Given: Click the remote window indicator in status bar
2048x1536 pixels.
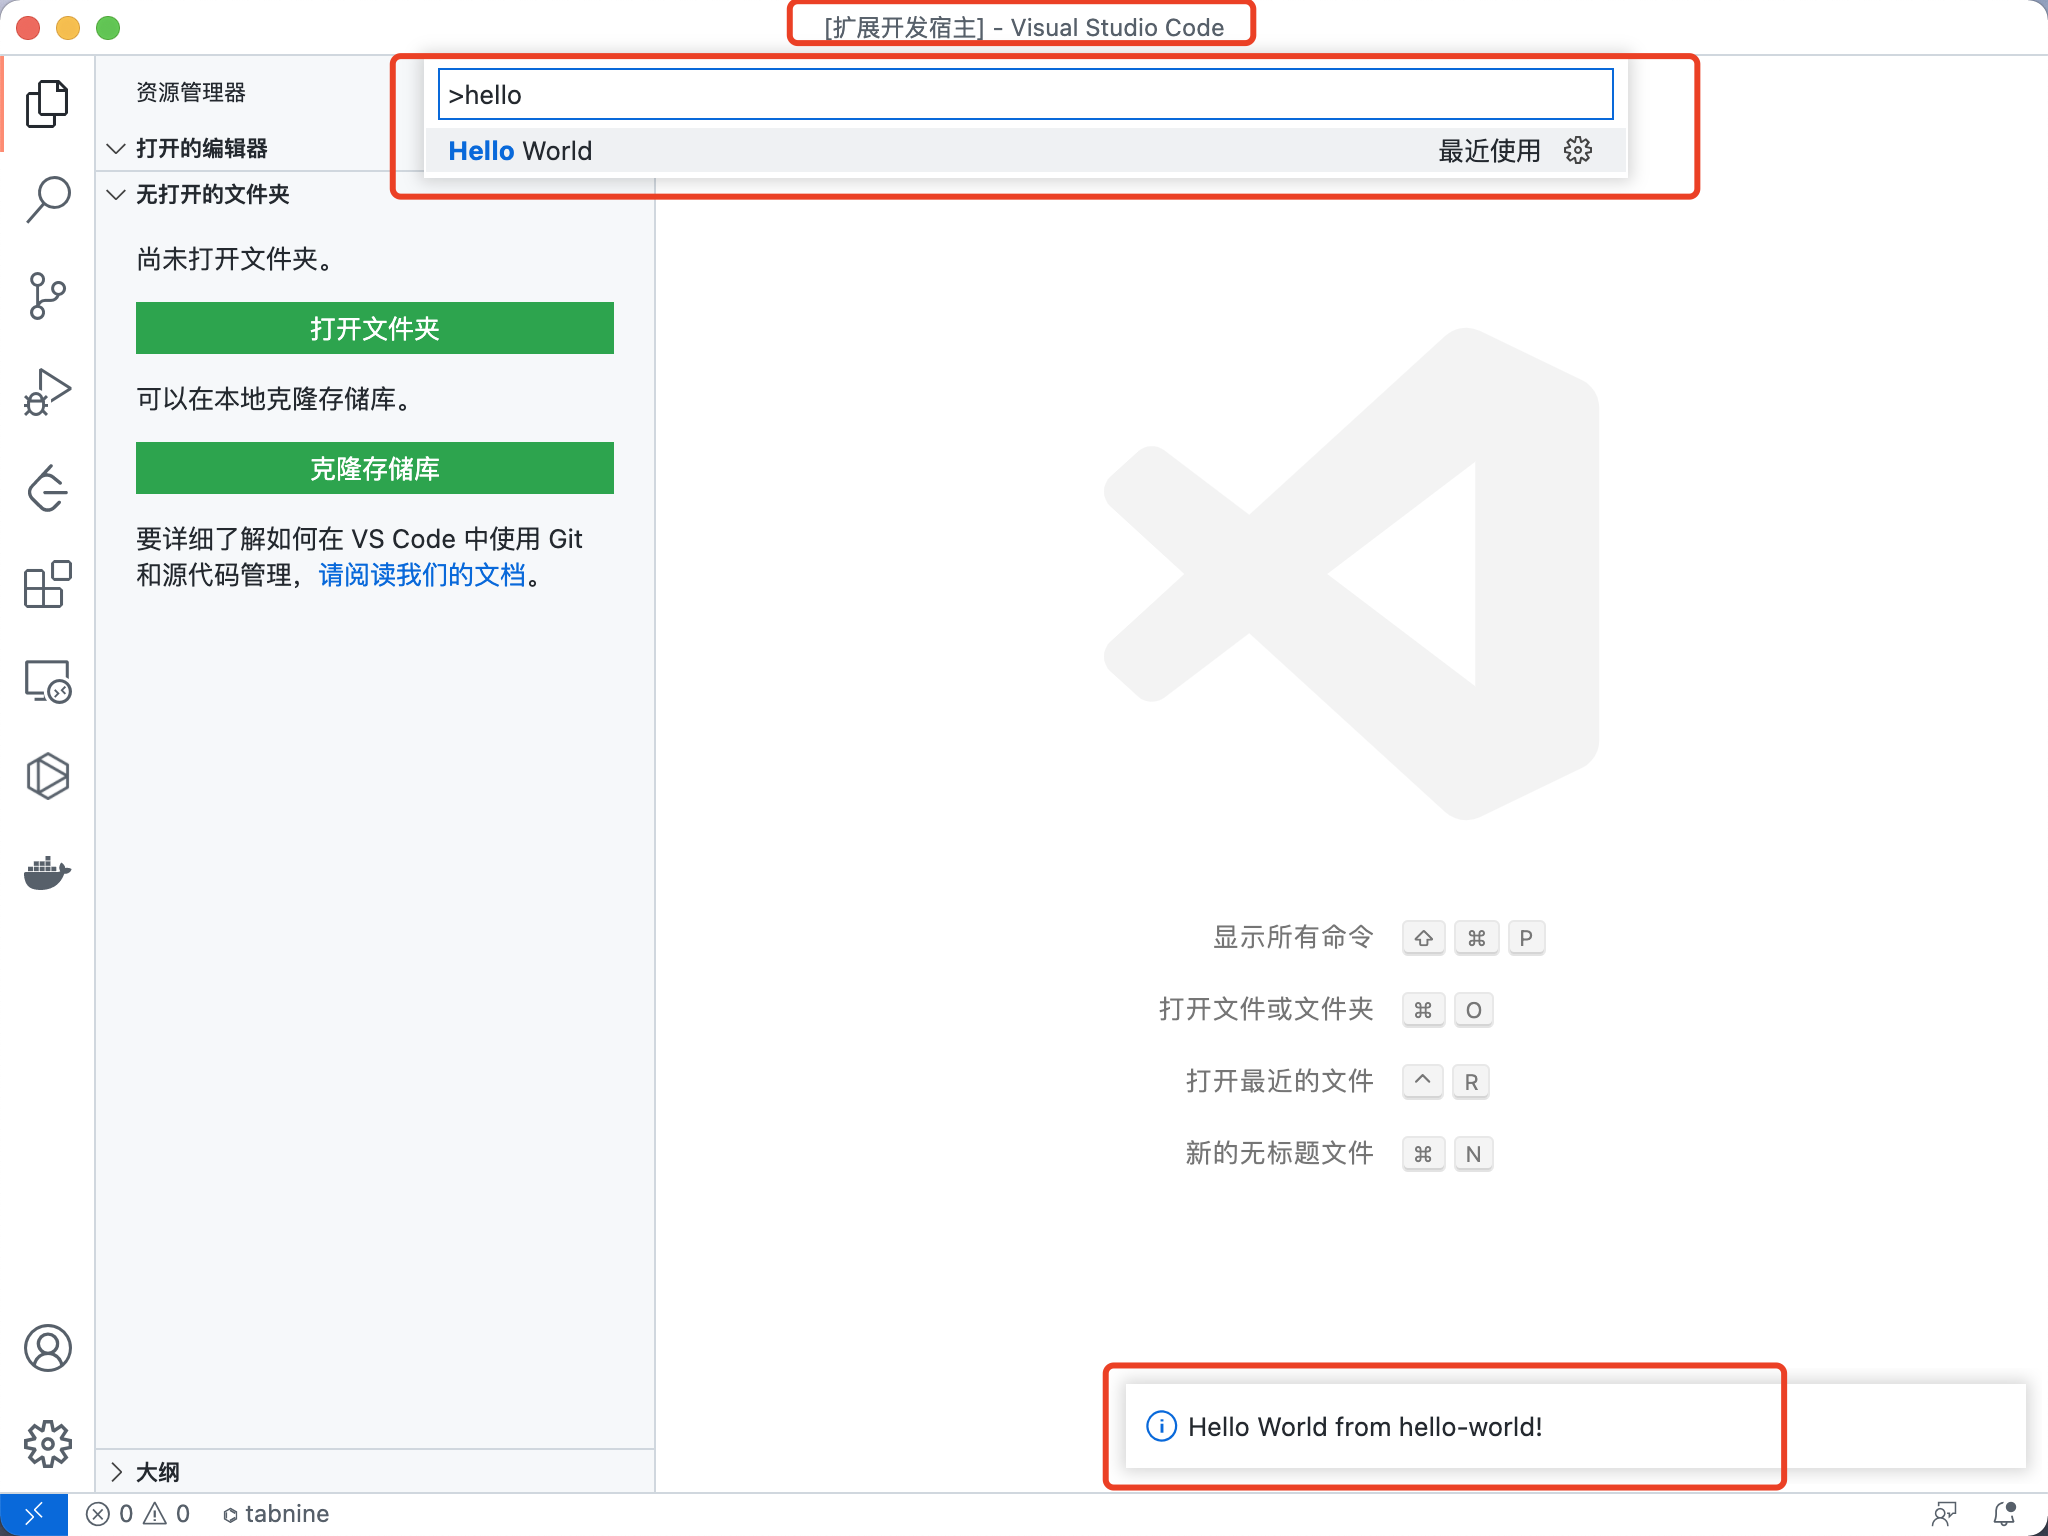Looking at the screenshot, I should pos(34,1514).
